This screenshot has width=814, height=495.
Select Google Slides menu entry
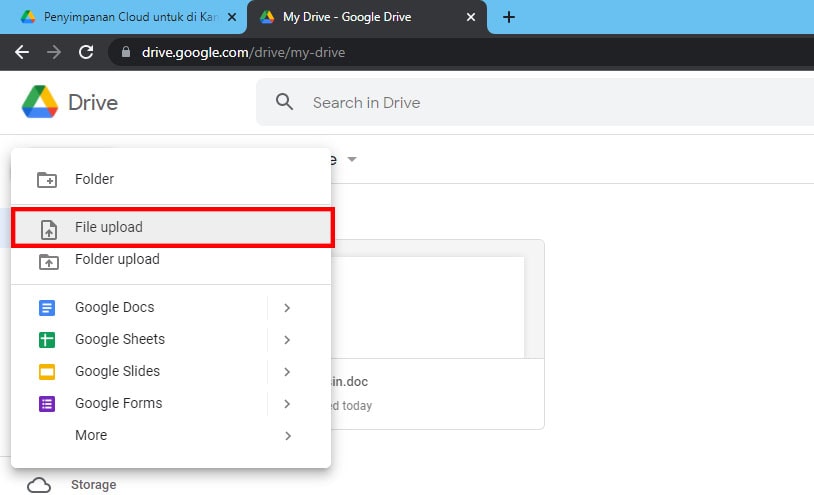click(171, 372)
